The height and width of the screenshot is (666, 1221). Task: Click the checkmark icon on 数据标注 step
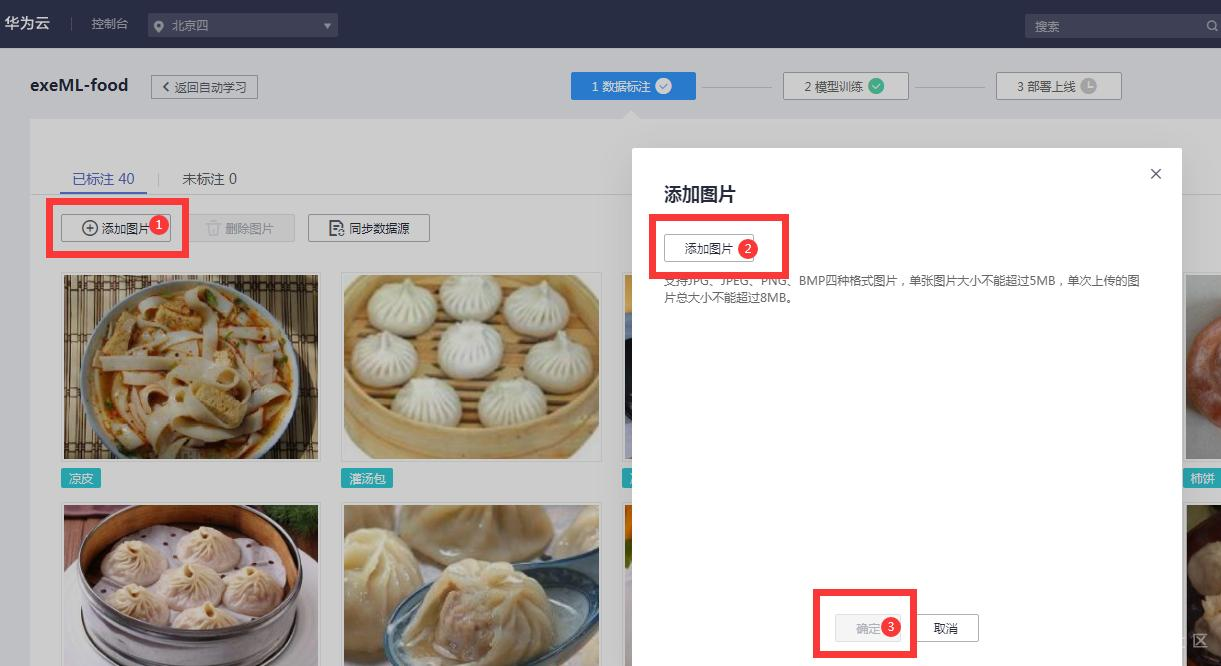663,86
